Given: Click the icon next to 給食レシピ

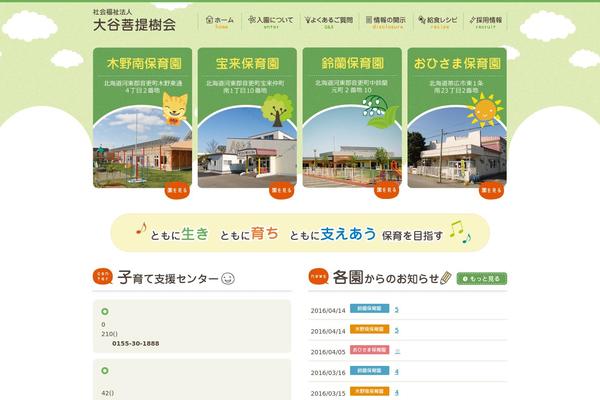Looking at the screenshot, I should pyautogui.click(x=422, y=20).
